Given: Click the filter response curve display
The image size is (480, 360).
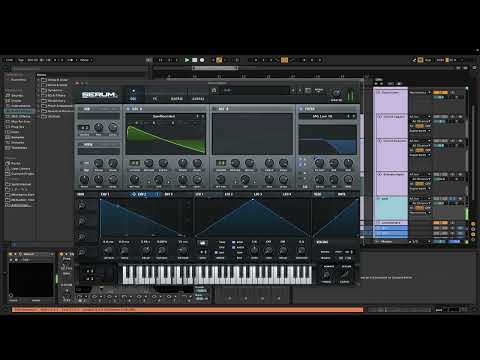Looking at the screenshot, I should tap(328, 140).
